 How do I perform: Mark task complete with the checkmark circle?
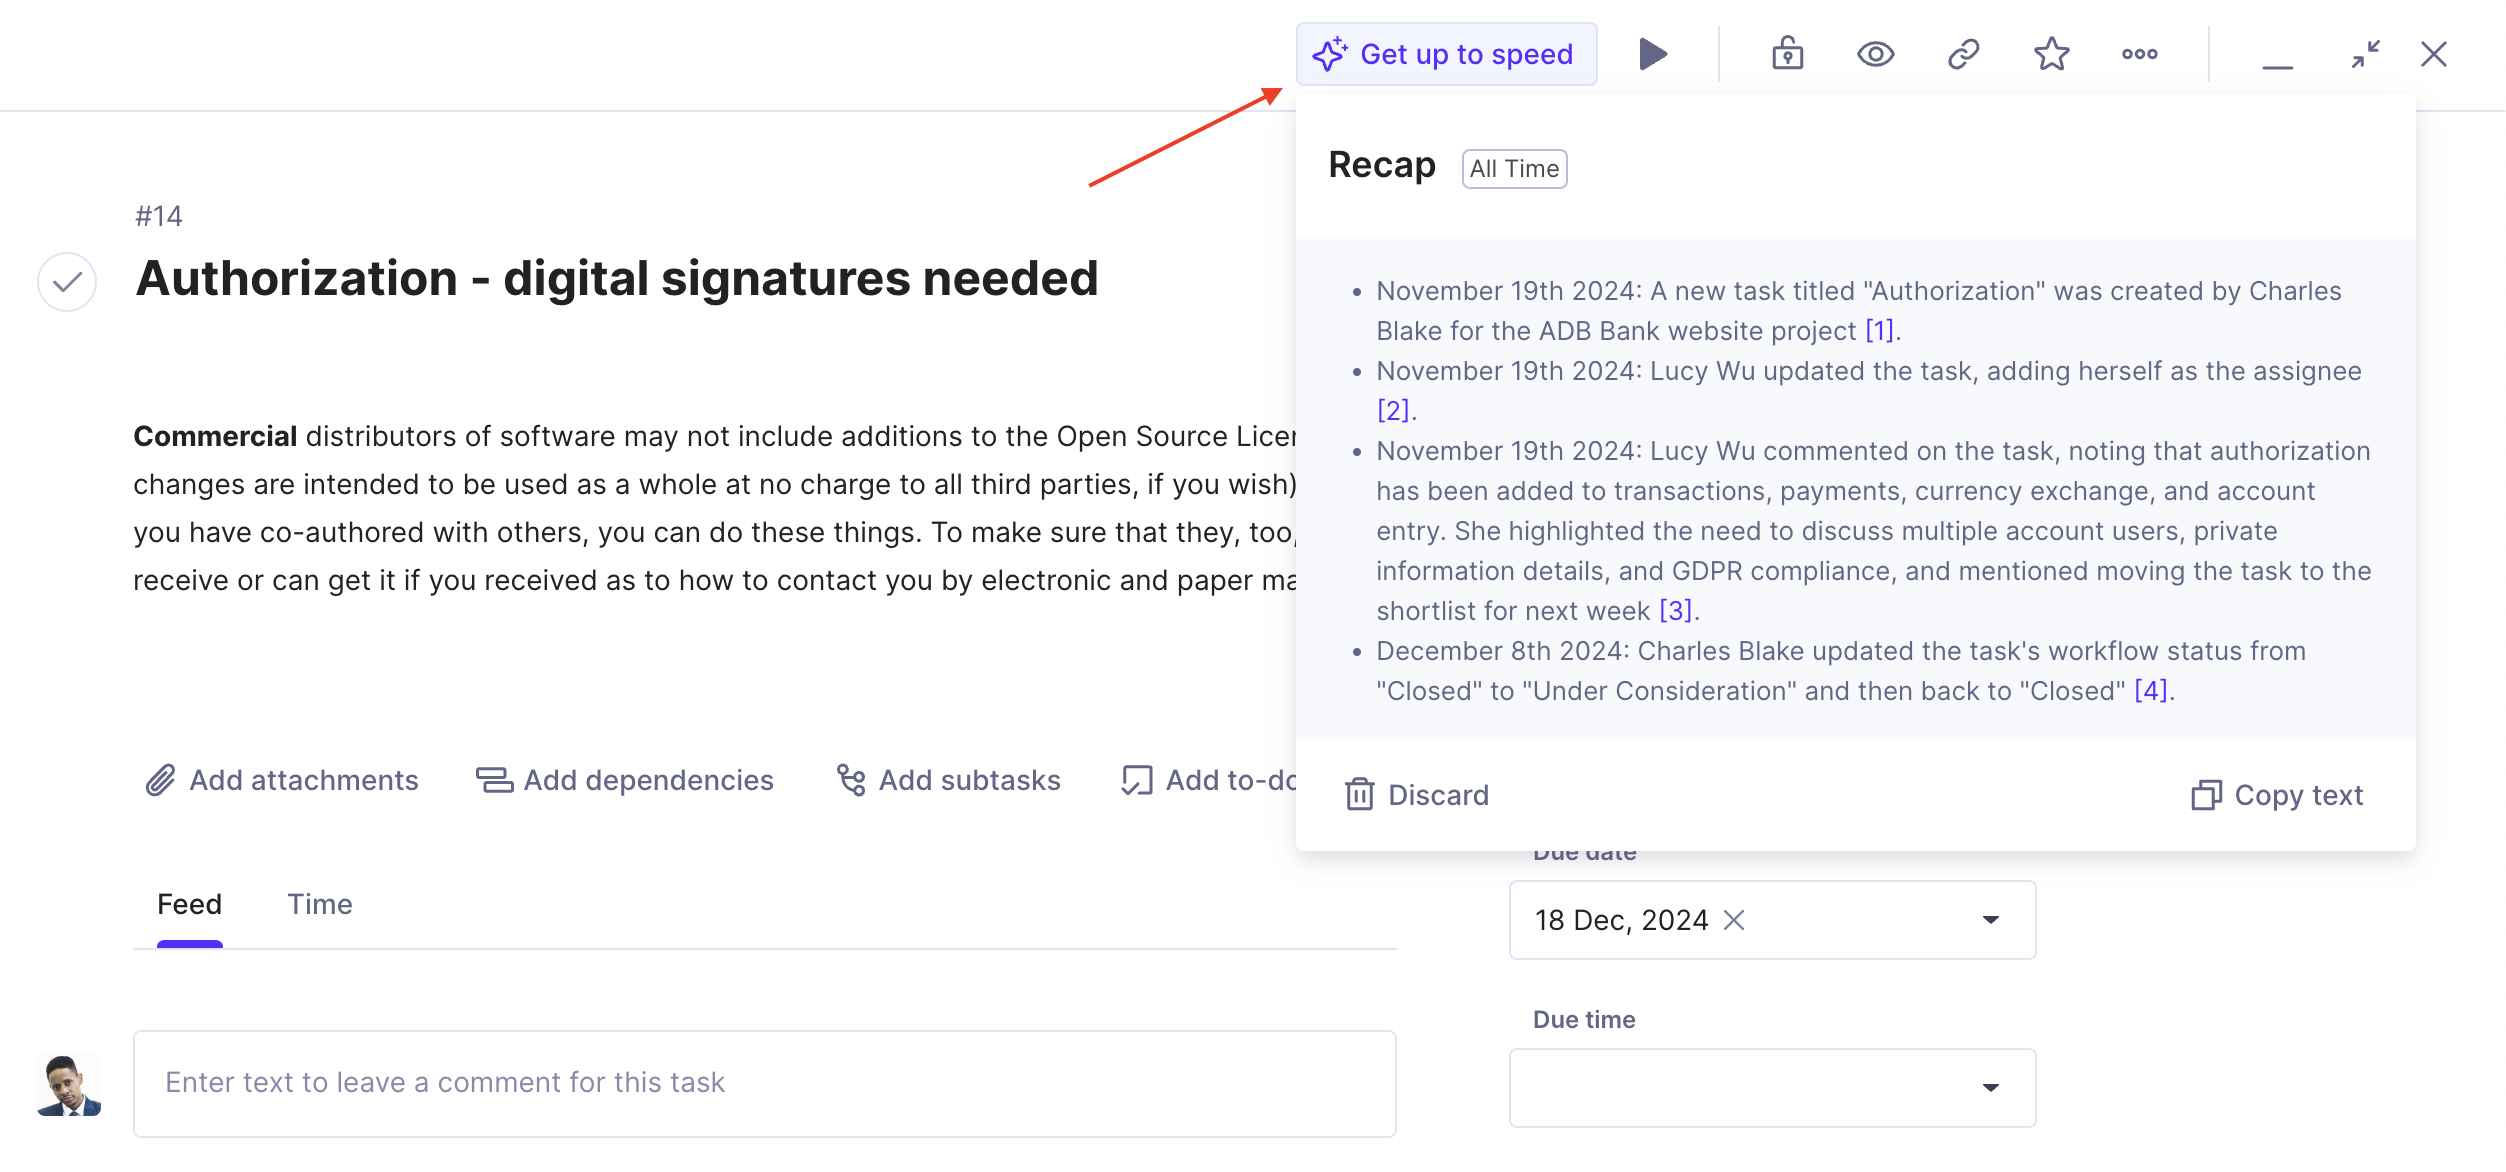[67, 283]
